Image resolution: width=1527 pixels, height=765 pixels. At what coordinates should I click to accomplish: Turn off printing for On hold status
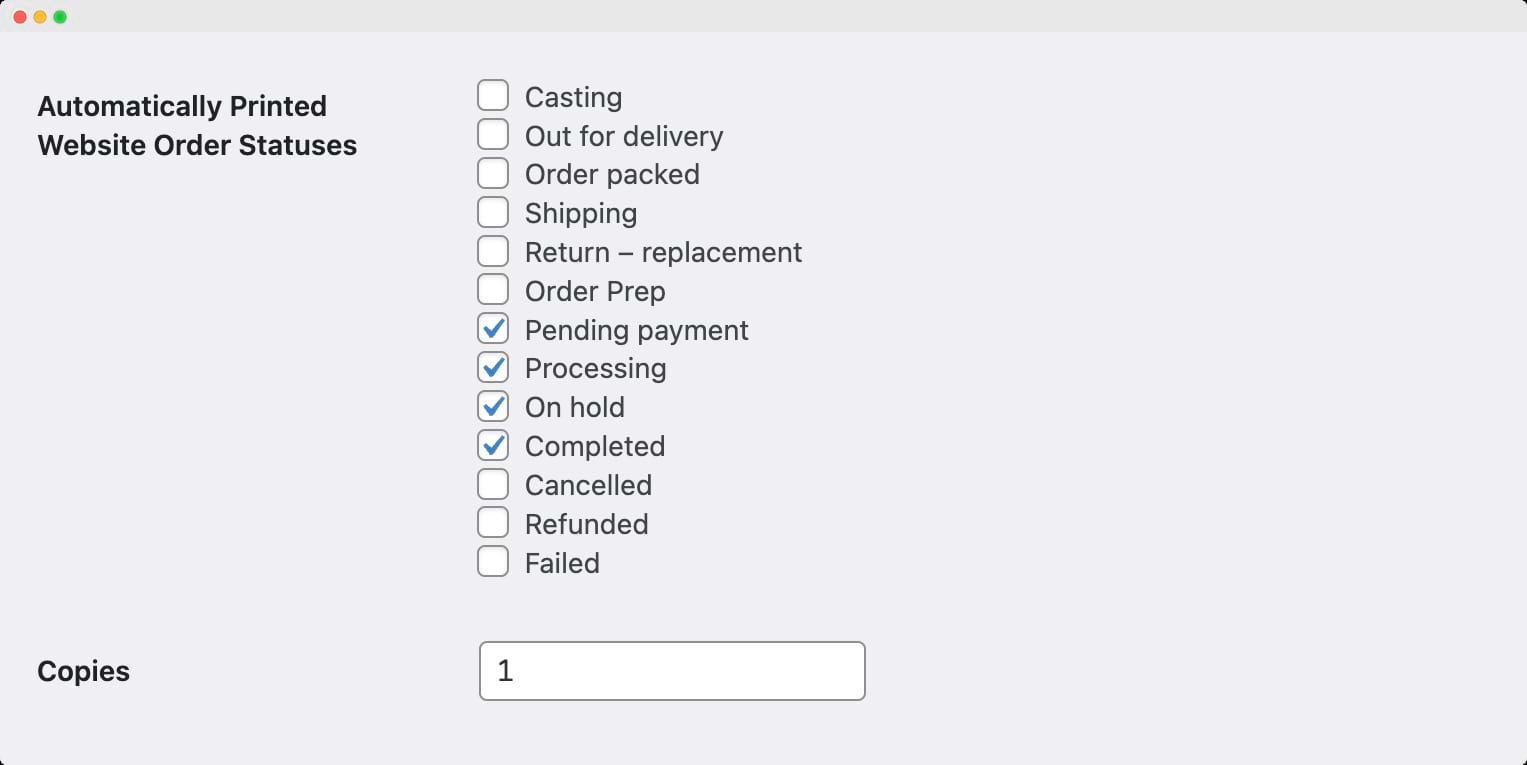point(493,406)
